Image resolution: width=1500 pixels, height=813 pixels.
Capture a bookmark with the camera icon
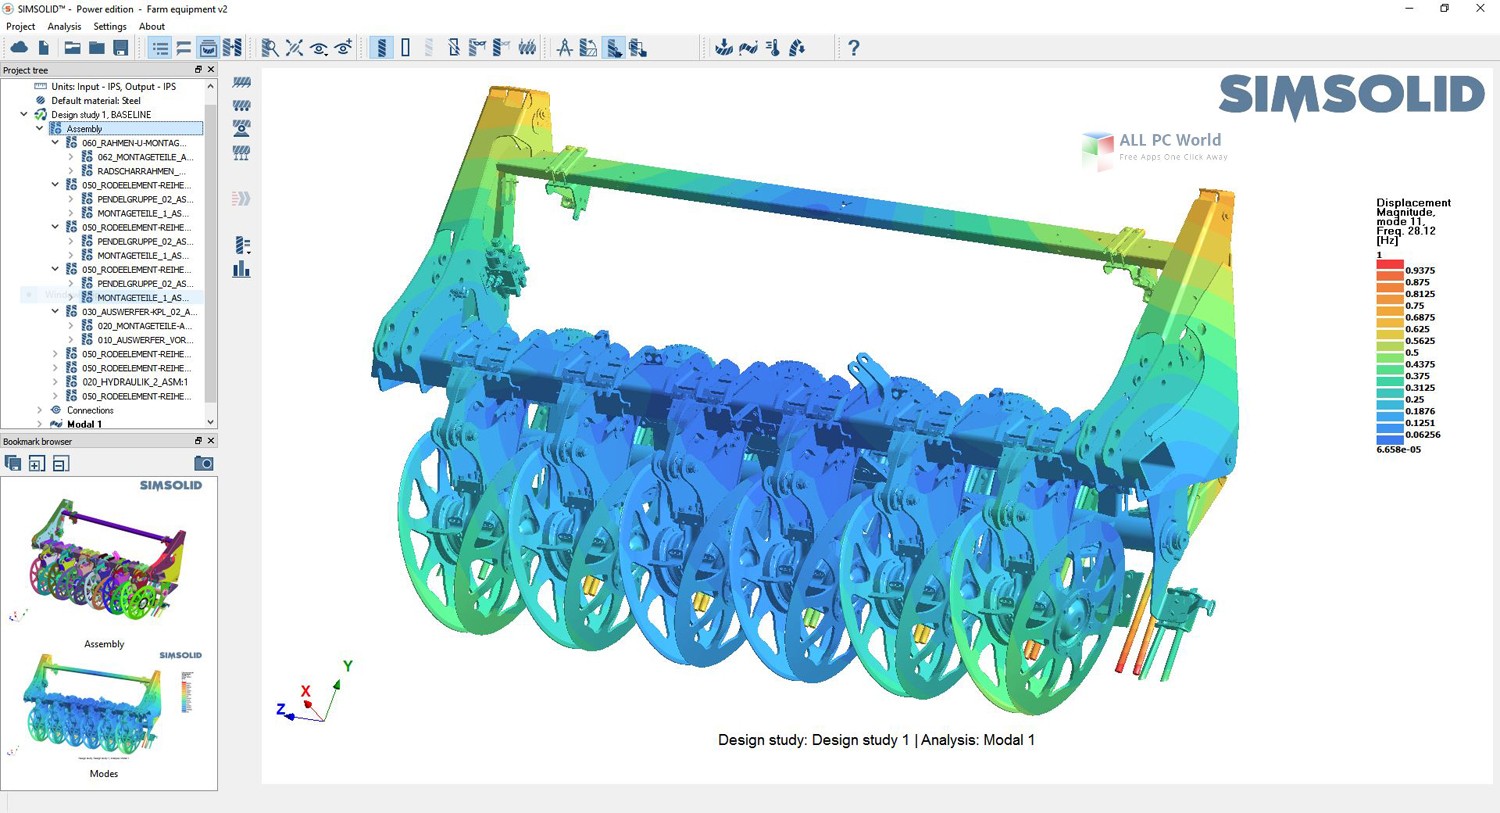(x=204, y=463)
